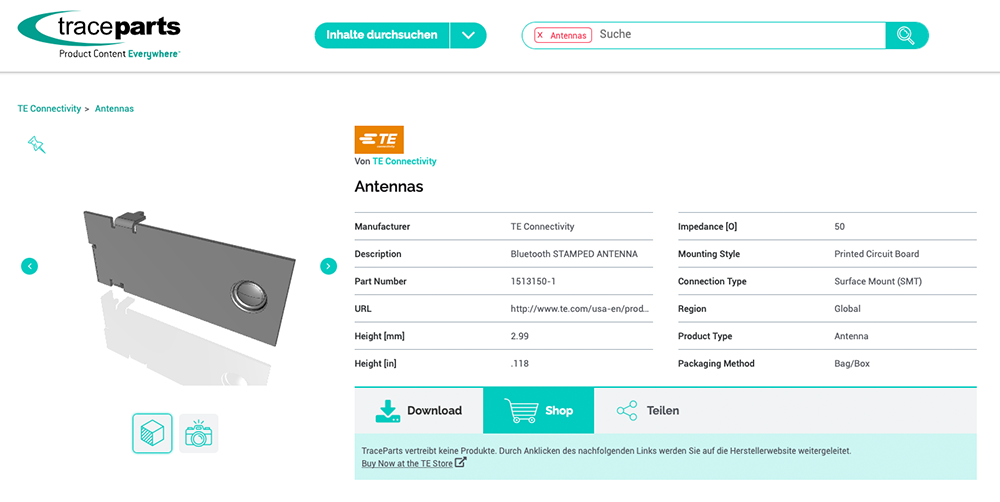
Task: Click the magnifier search button
Action: click(906, 35)
